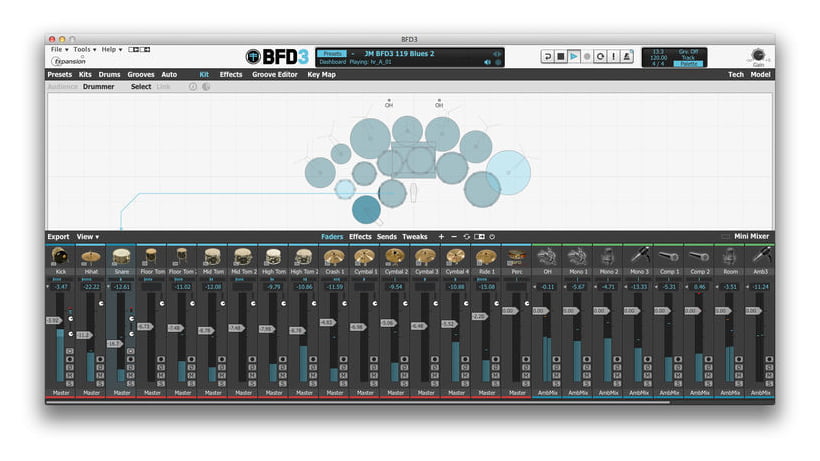The width and height of the screenshot is (820, 461).
Task: Collapse the OH channel with its arrow
Action: pyautogui.click(x=534, y=286)
